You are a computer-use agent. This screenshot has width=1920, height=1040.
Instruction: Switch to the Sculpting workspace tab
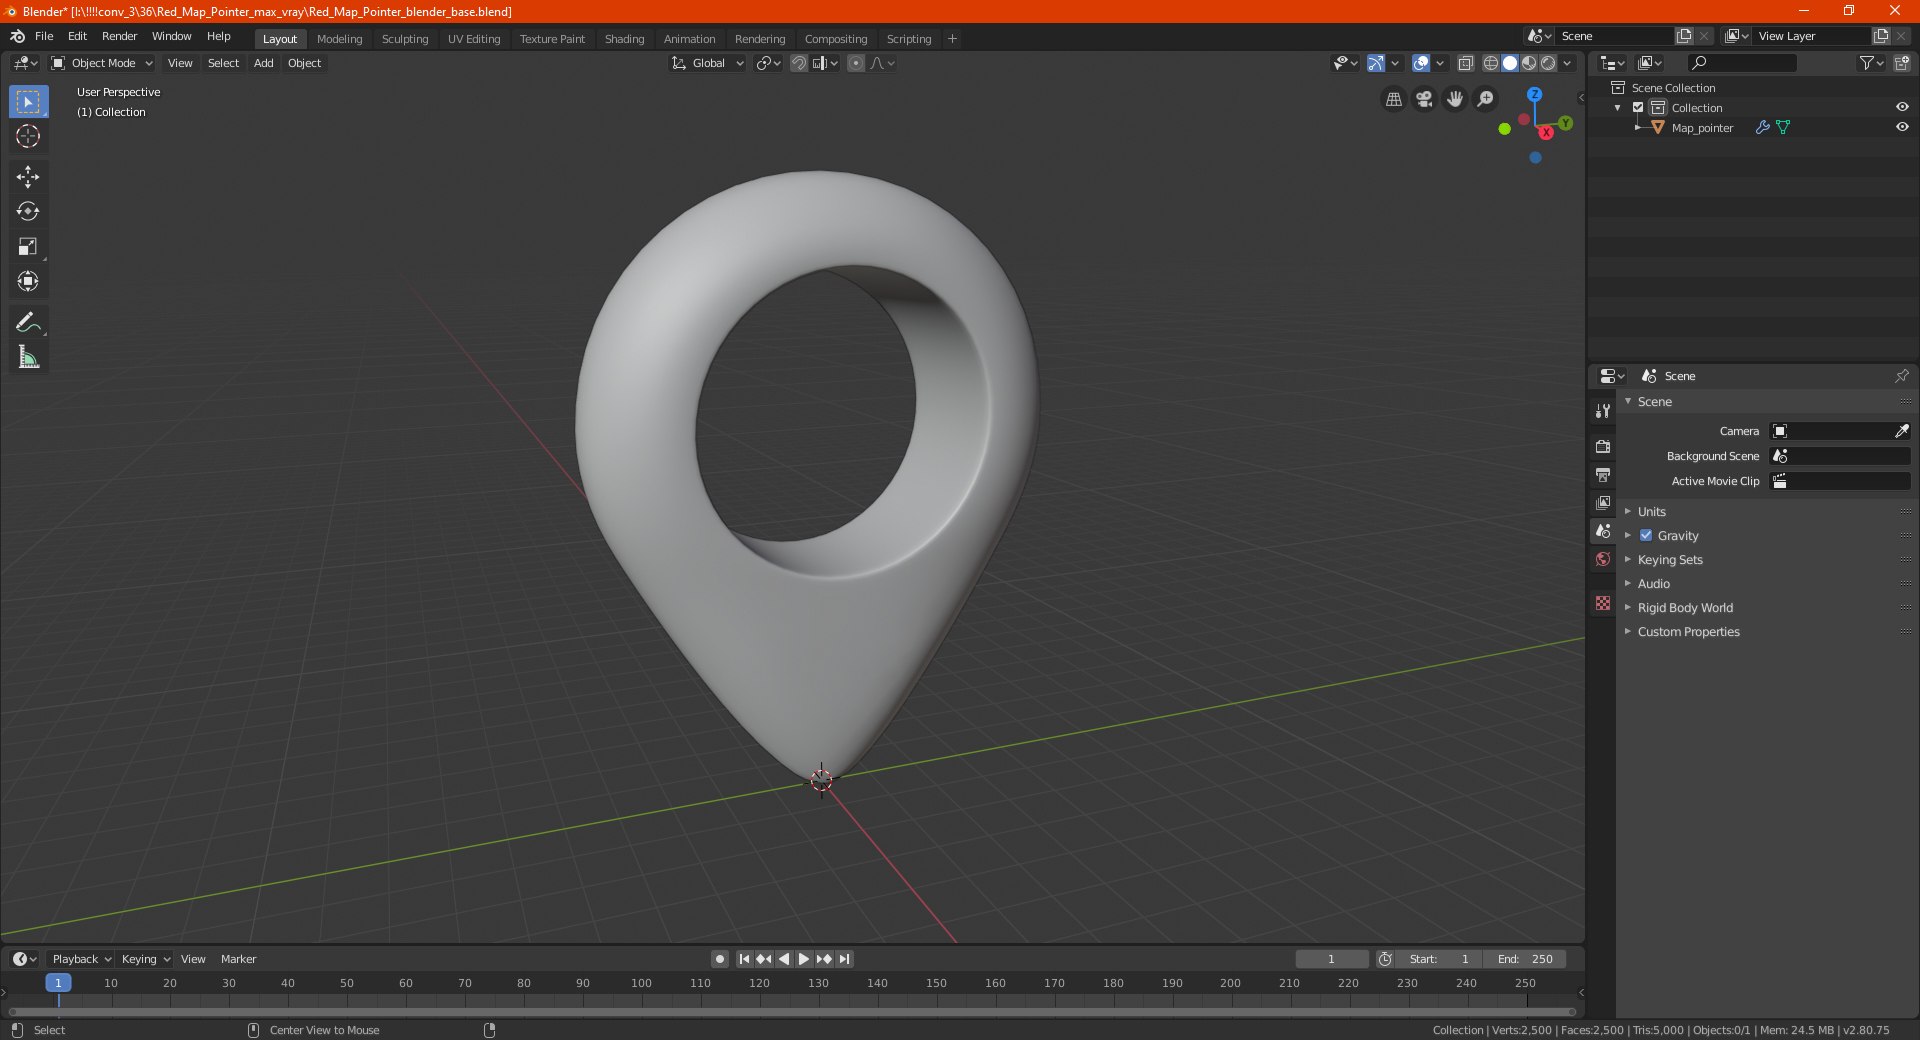tap(405, 39)
